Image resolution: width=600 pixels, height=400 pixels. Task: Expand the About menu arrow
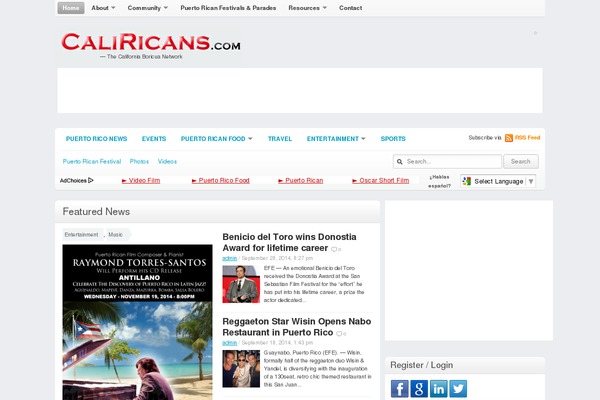[x=113, y=8]
